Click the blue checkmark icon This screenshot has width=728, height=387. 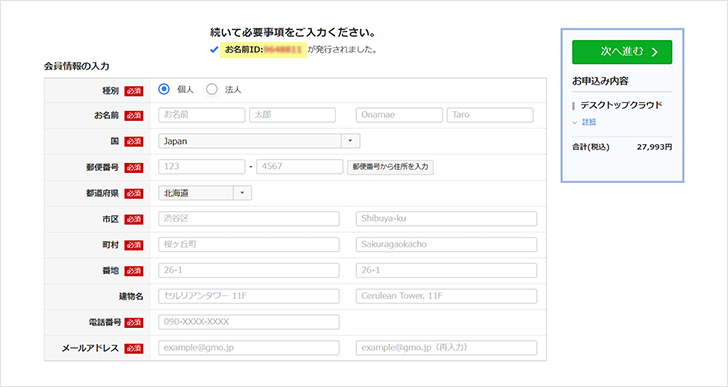pyautogui.click(x=214, y=50)
